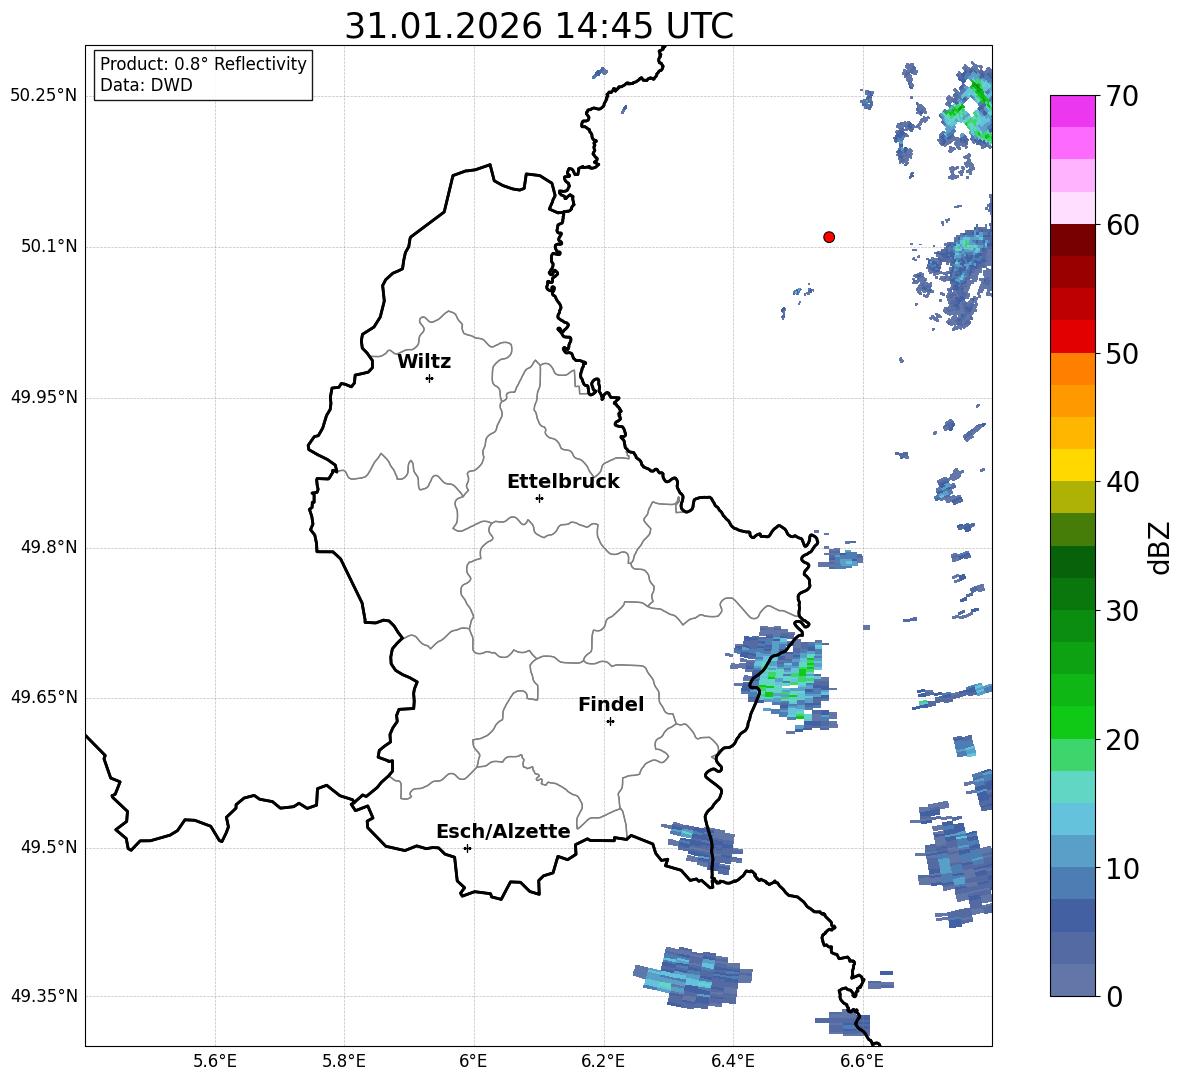Click the plot title 31.01.2026 14:45 UTC
This screenshot has height=1081, width=1184.
pos(539,26)
